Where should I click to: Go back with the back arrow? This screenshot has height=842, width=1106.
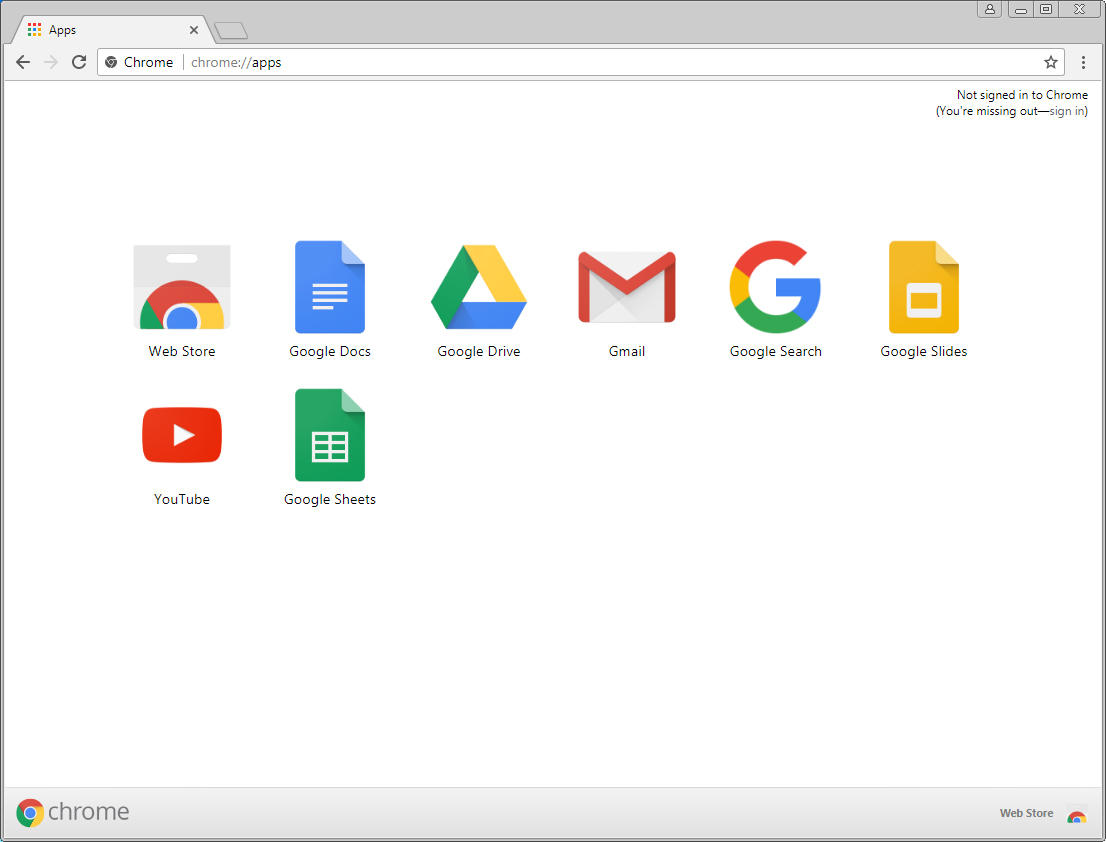point(23,62)
